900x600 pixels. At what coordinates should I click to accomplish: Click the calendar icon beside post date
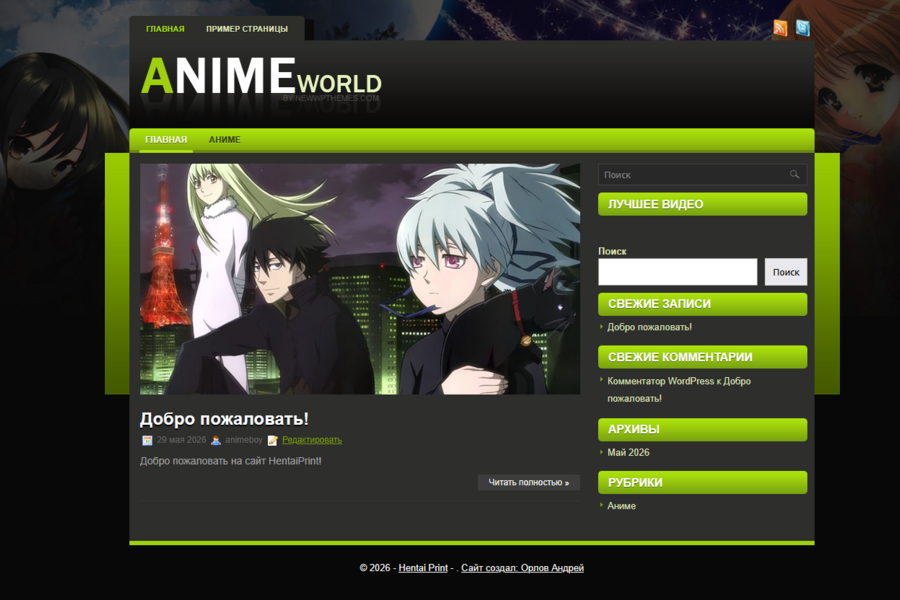click(148, 440)
